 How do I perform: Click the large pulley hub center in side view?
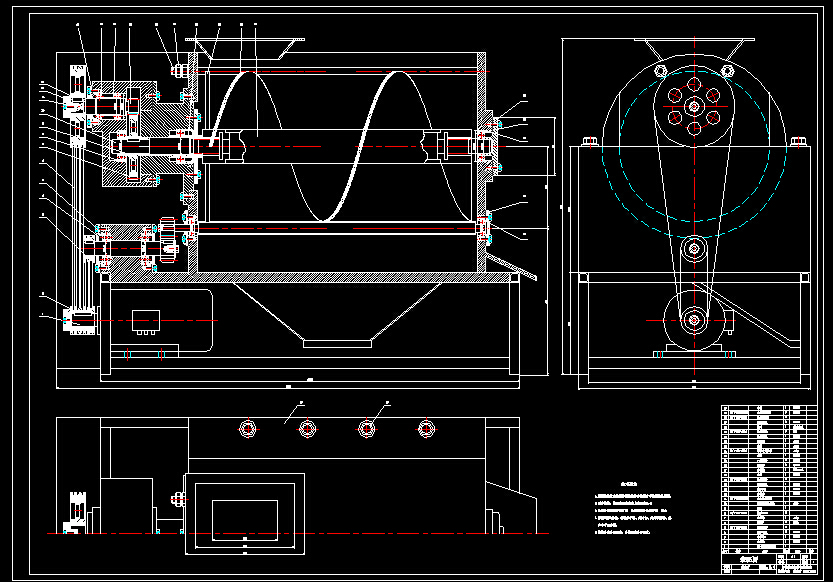coord(694,107)
